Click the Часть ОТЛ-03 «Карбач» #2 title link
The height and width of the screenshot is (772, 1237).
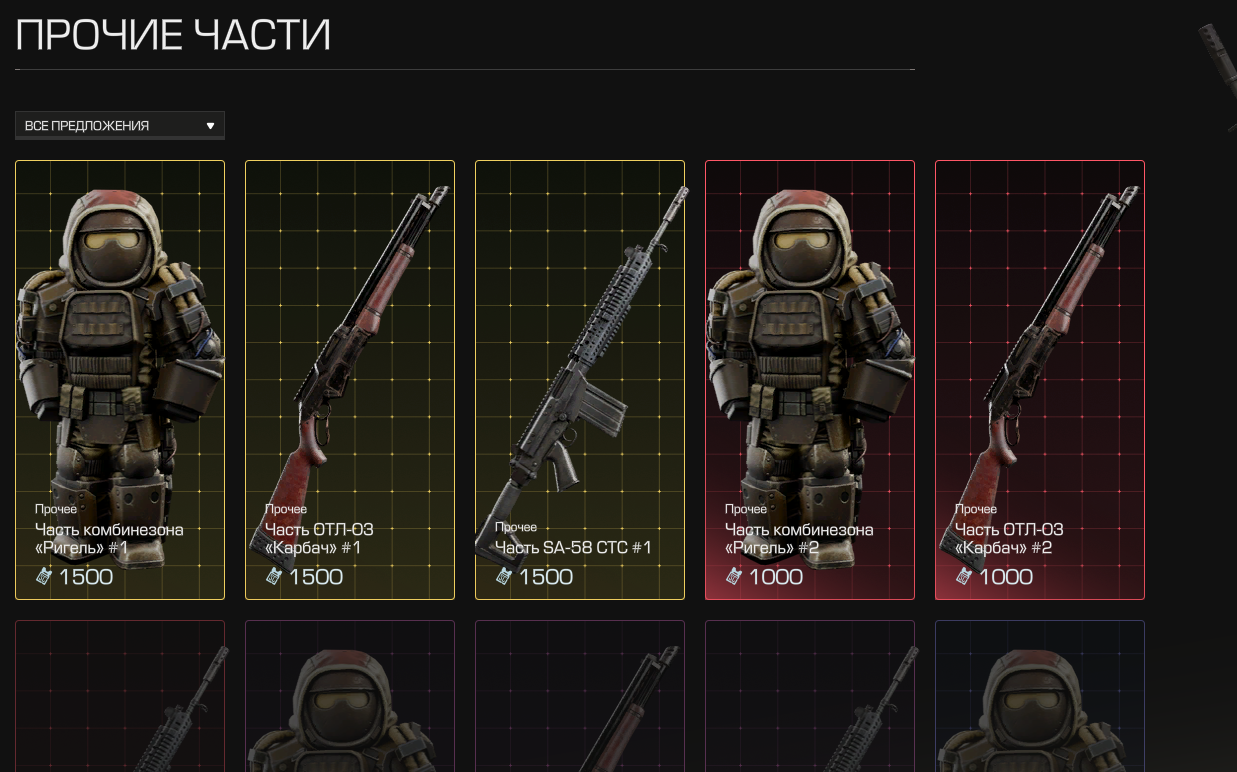pyautogui.click(x=1009, y=539)
